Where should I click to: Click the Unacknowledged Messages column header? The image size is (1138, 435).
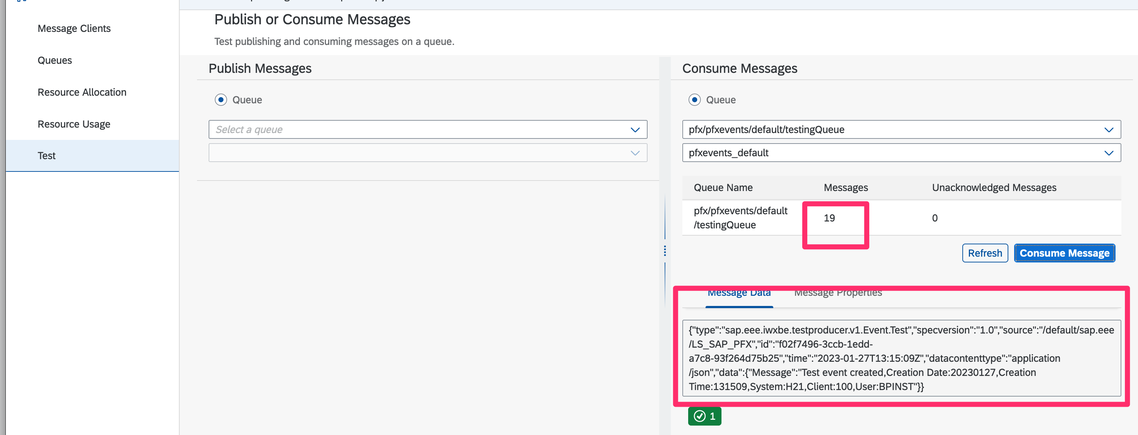point(993,187)
